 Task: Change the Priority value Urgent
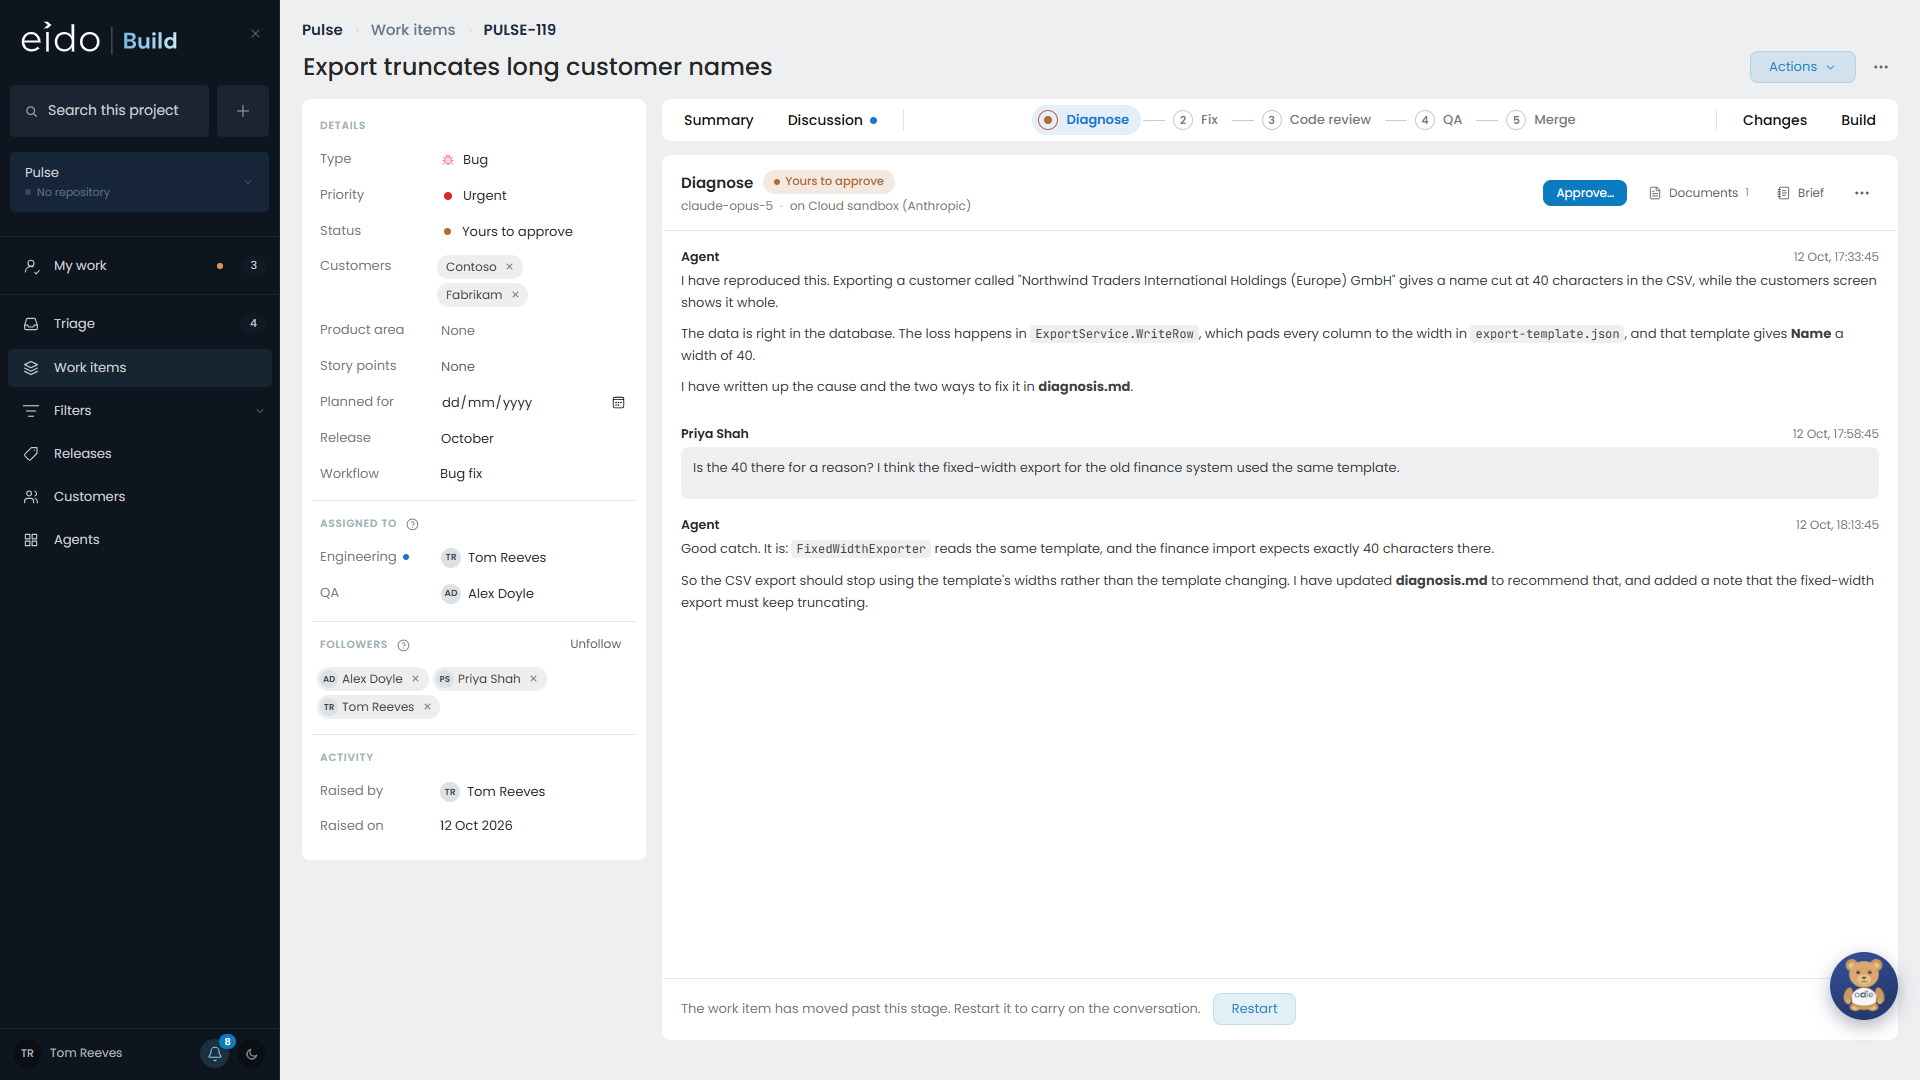(x=484, y=196)
